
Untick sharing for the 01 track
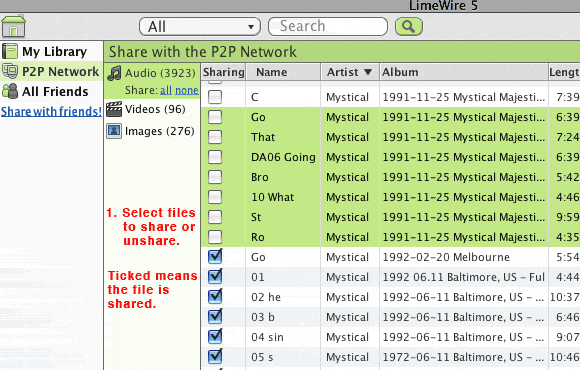click(x=215, y=276)
